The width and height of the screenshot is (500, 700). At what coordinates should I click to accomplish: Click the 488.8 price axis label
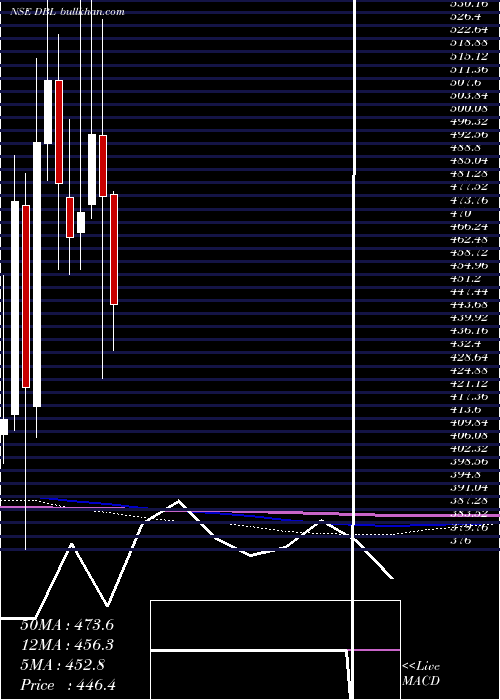[467, 148]
